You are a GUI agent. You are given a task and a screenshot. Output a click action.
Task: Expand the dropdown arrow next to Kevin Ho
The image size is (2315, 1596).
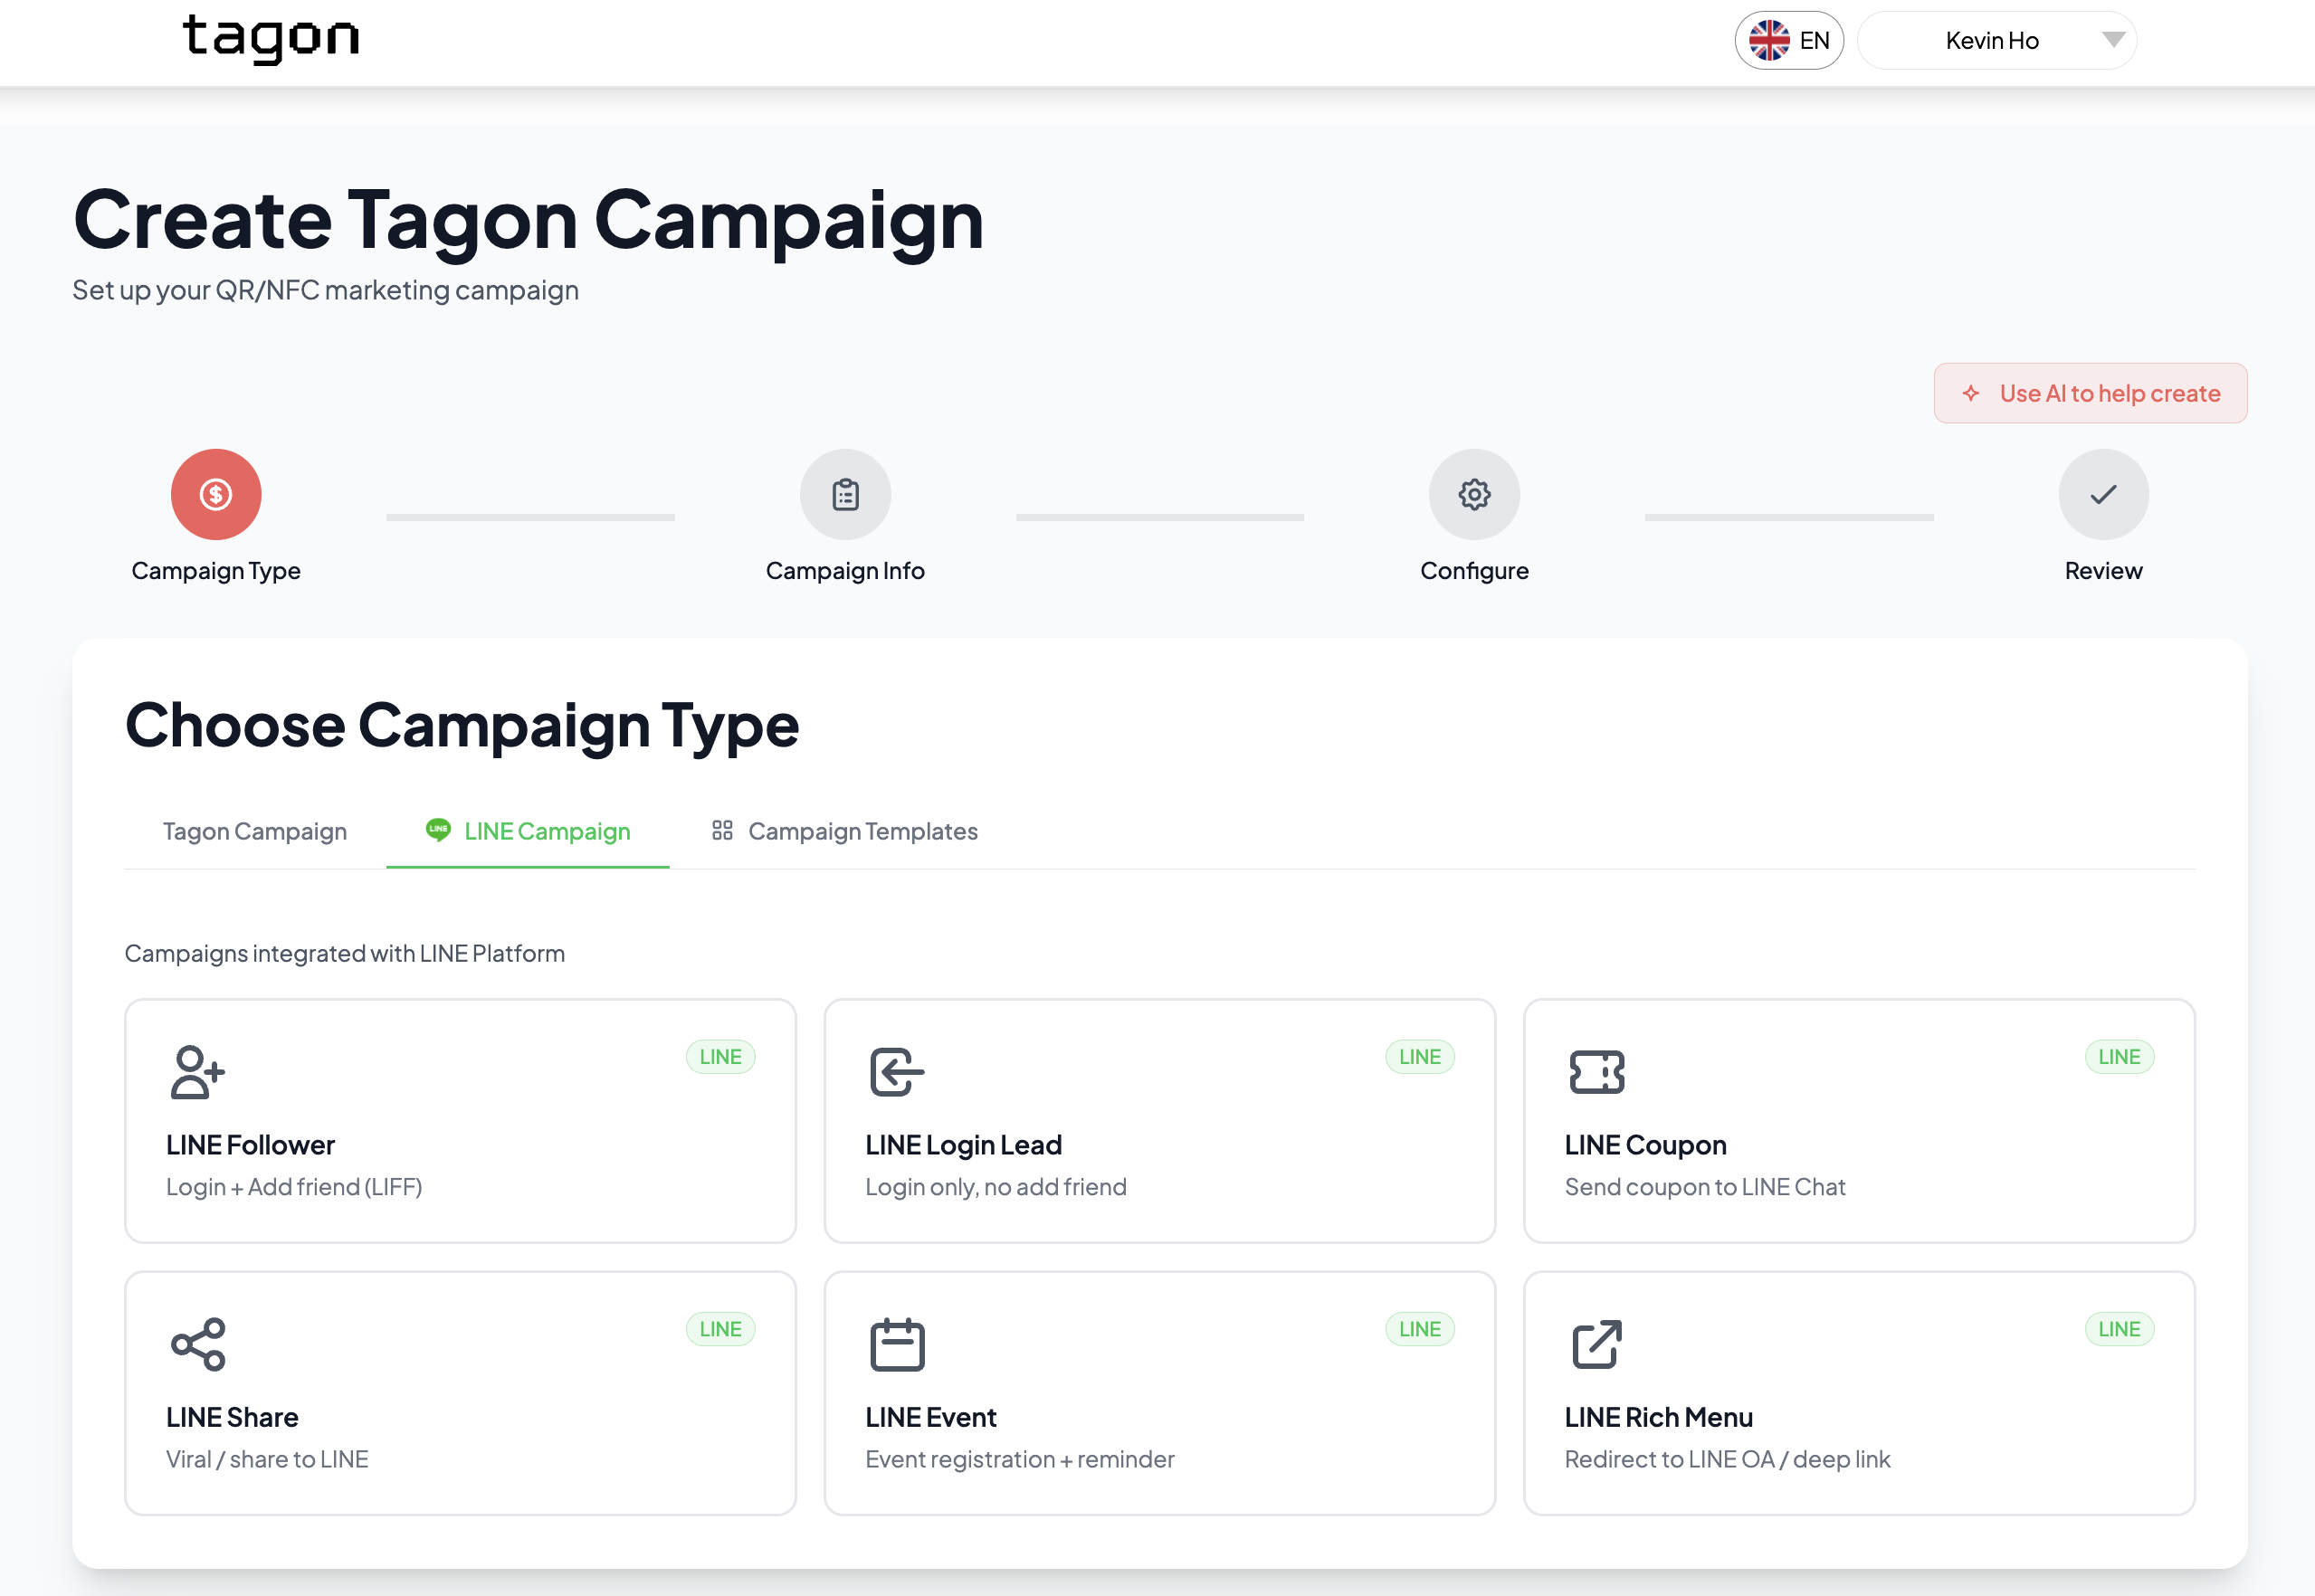click(x=2113, y=40)
